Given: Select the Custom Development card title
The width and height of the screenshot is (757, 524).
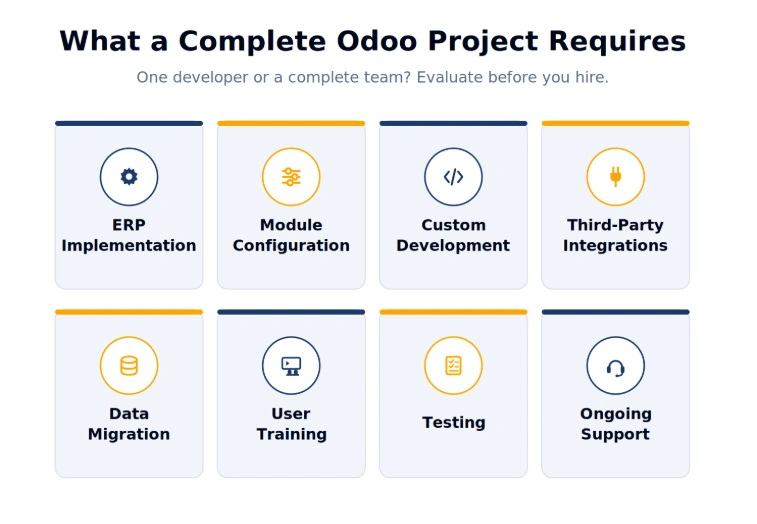Looking at the screenshot, I should click(453, 235).
